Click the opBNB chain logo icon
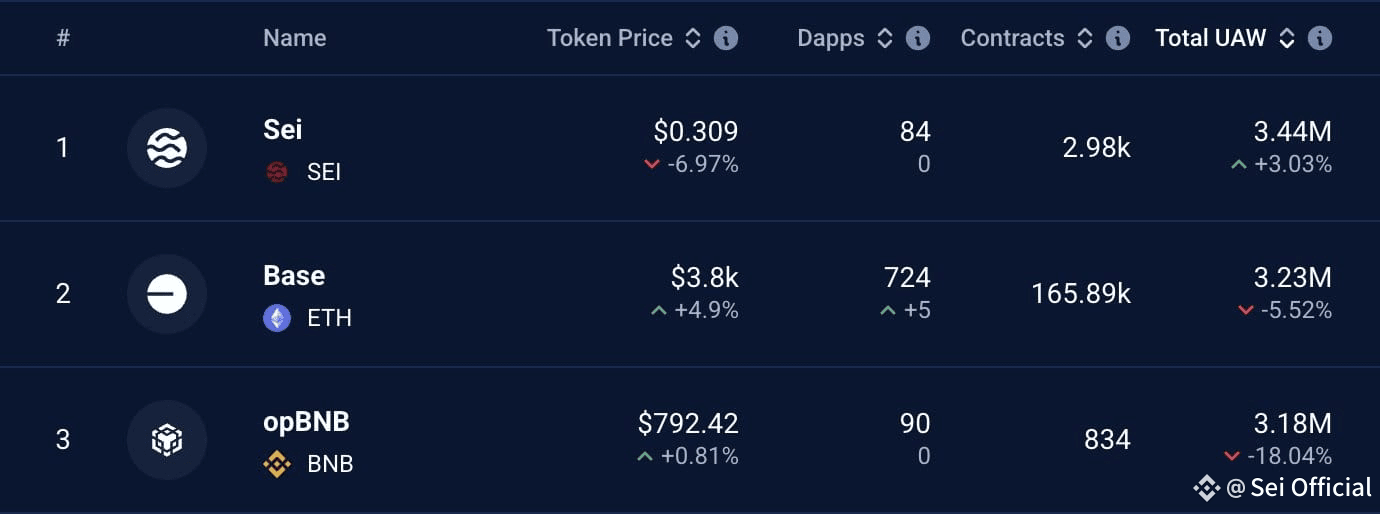1380x514 pixels. [166, 440]
